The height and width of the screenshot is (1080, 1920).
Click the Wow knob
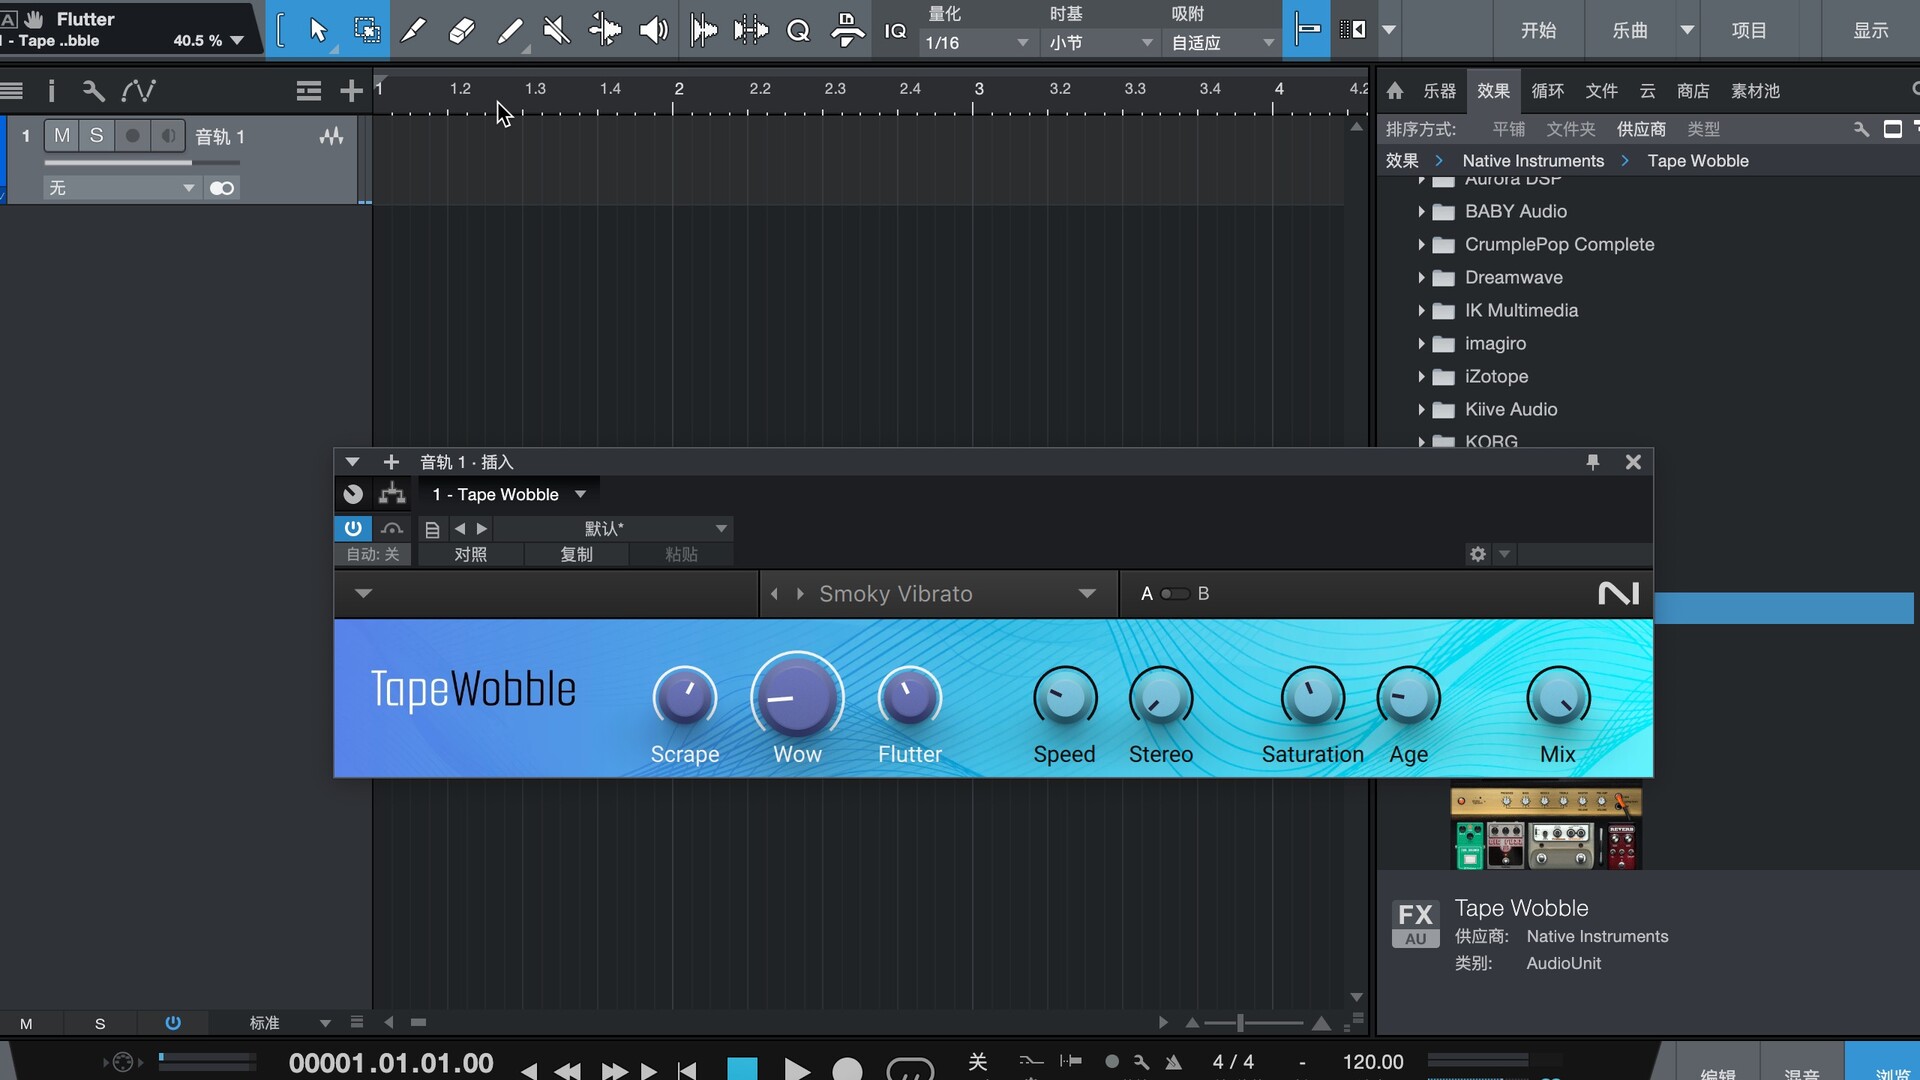tap(797, 697)
